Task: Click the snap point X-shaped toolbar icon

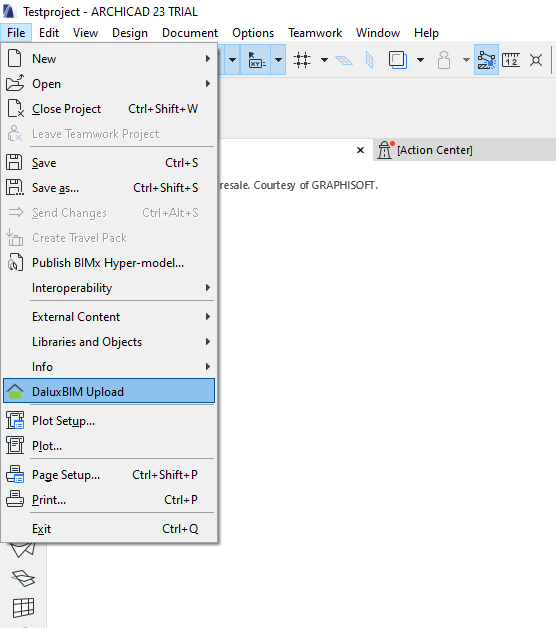Action: pyautogui.click(x=536, y=60)
